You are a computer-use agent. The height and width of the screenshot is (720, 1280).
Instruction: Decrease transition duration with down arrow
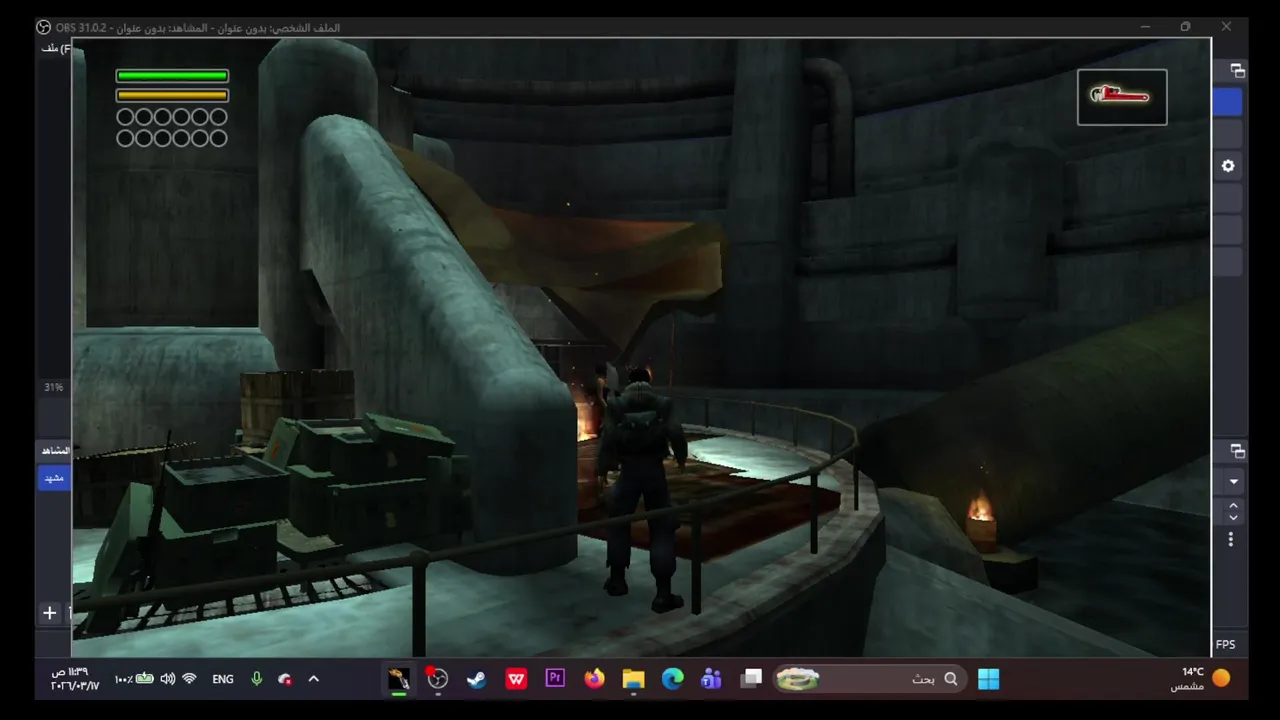(x=1233, y=518)
